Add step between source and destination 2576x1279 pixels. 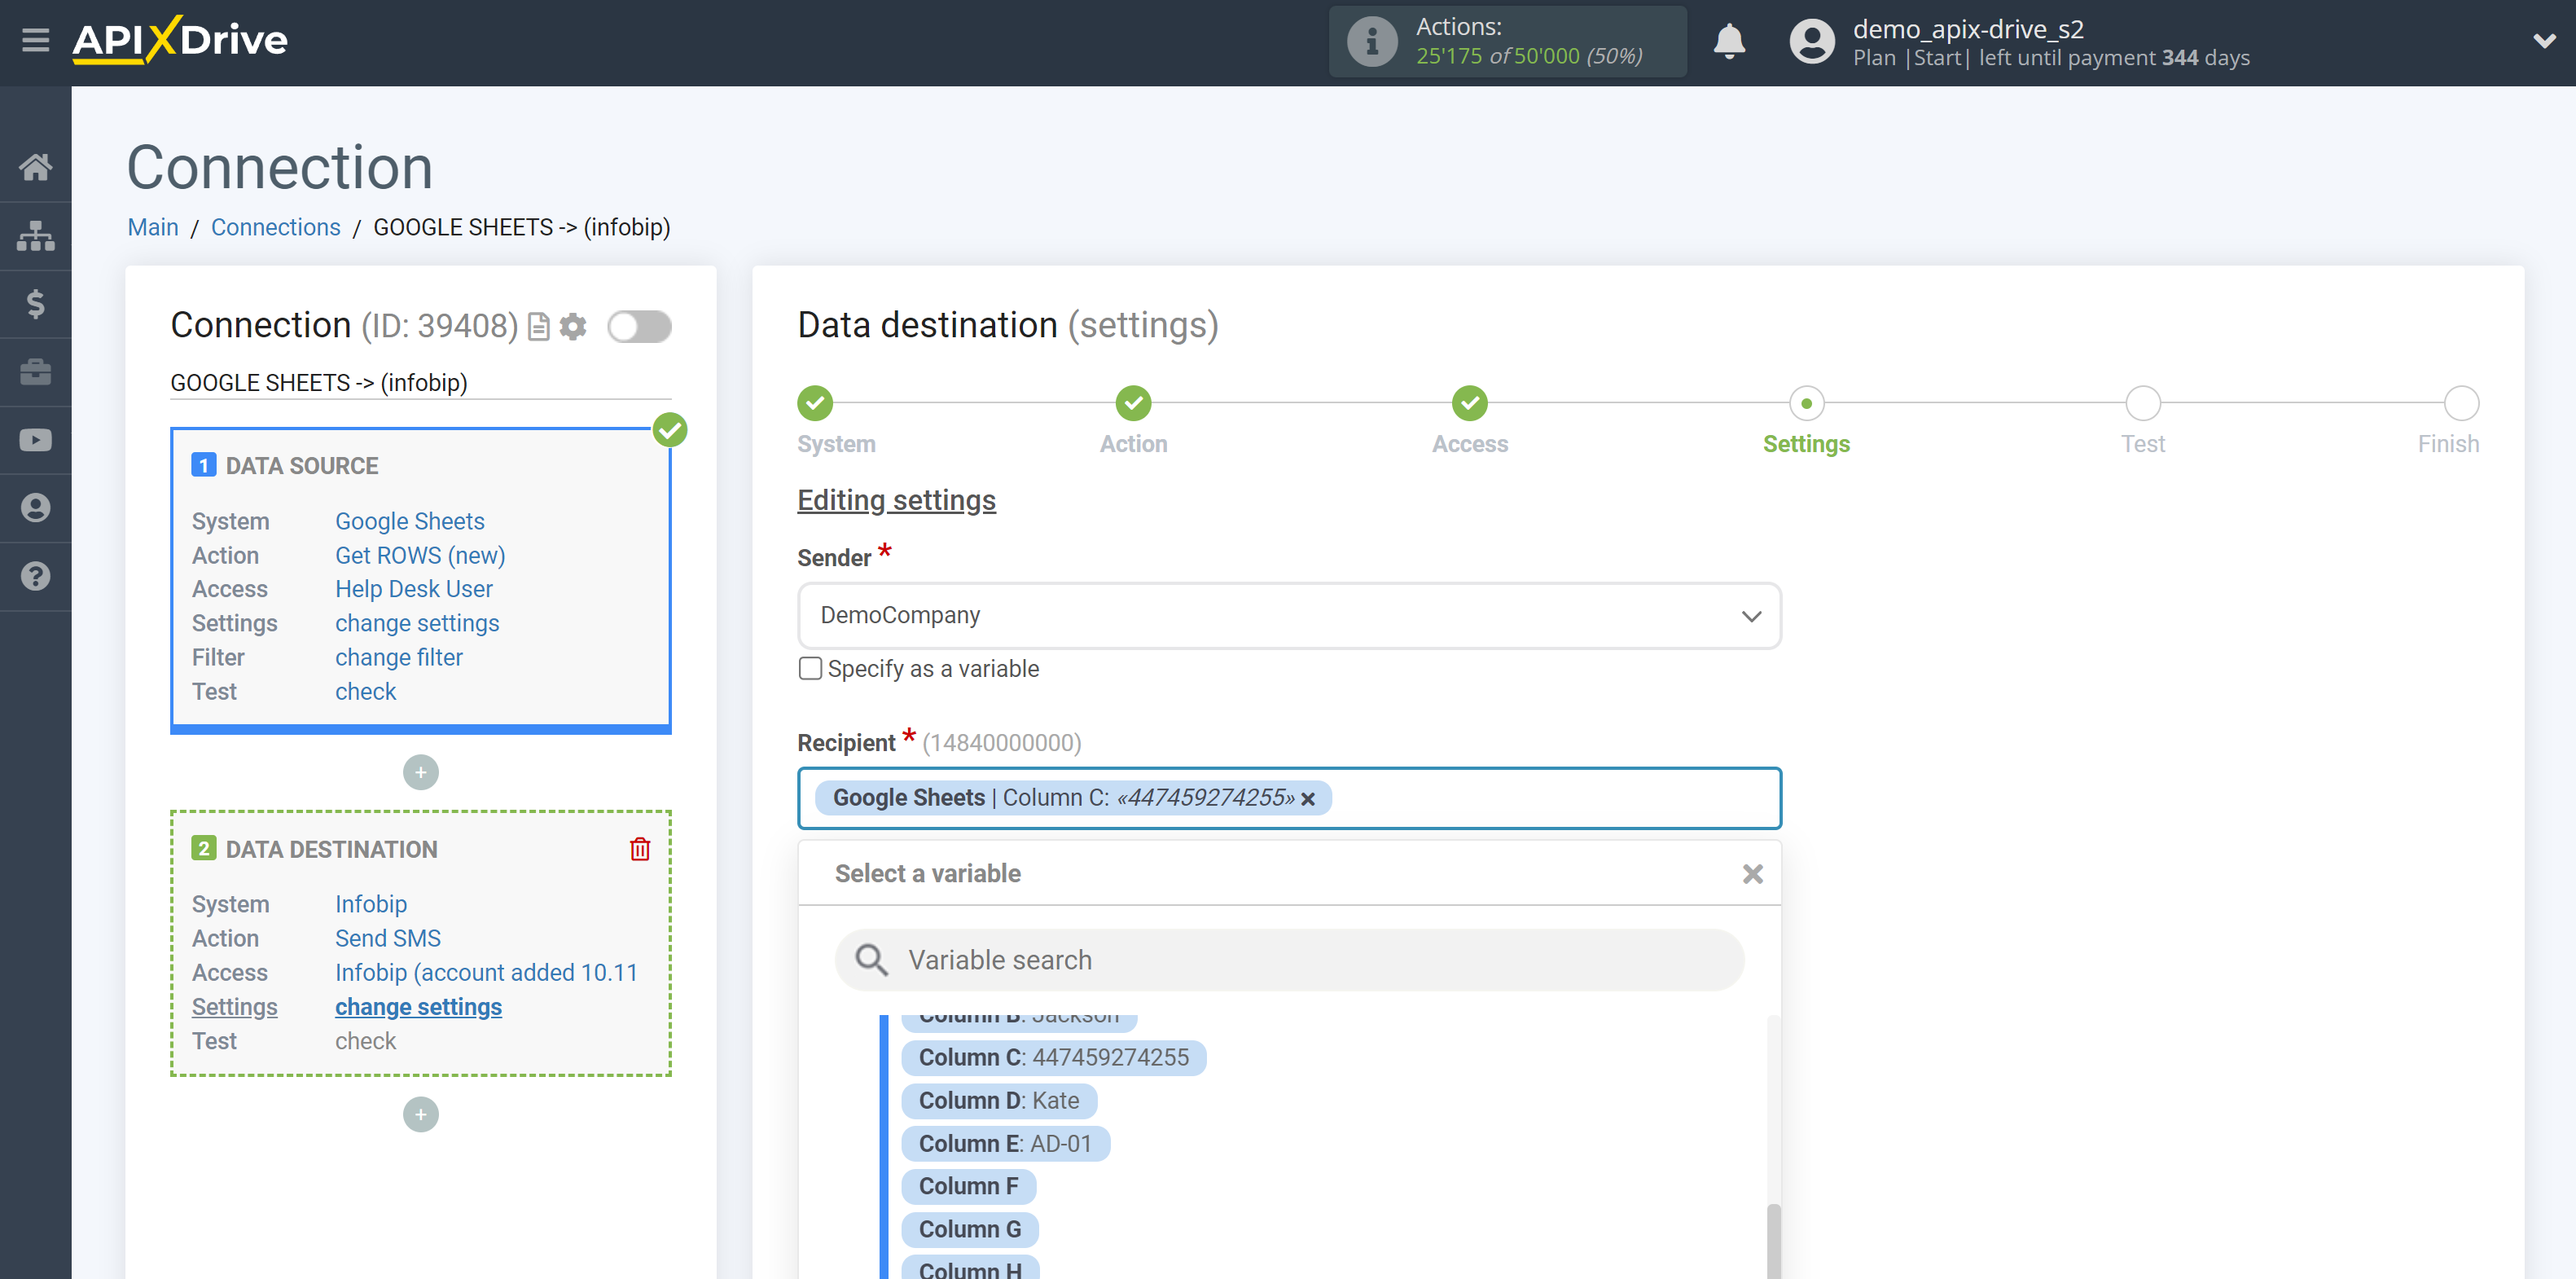420,772
